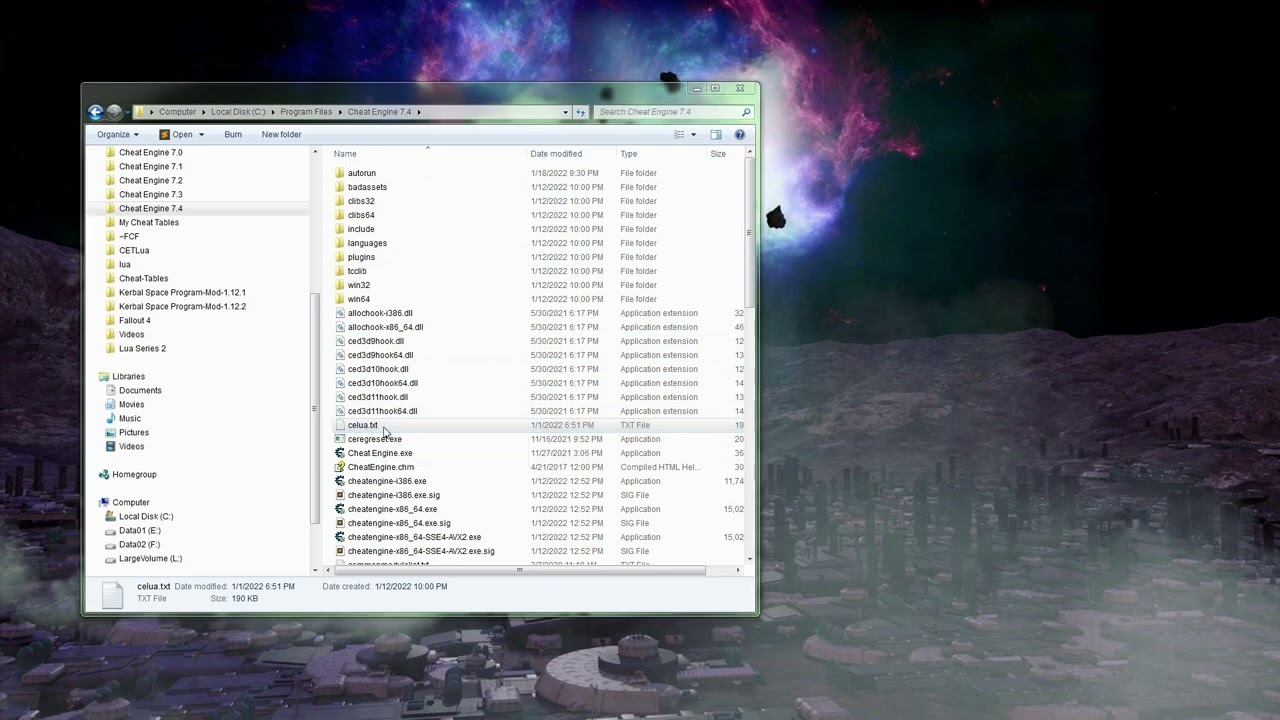Click Computer in address bar
This screenshot has width=1280, height=720.
click(x=177, y=112)
